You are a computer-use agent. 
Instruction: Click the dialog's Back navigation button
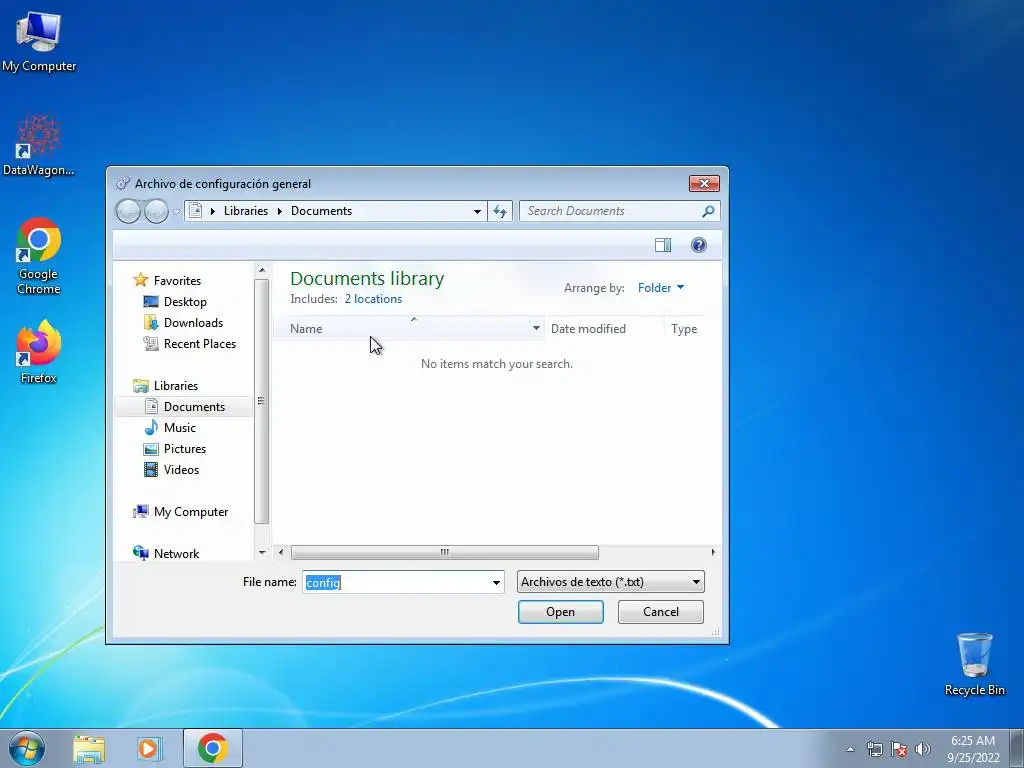coord(128,211)
